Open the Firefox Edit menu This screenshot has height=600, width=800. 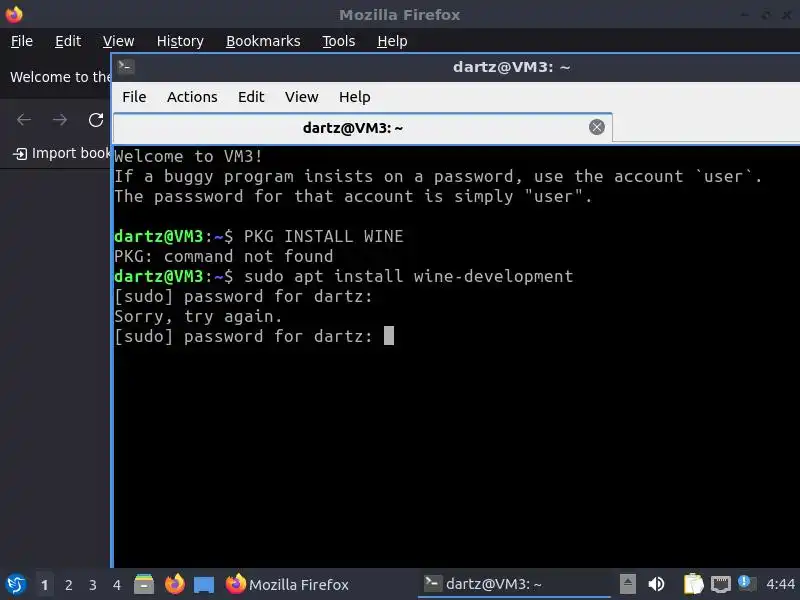tap(68, 41)
